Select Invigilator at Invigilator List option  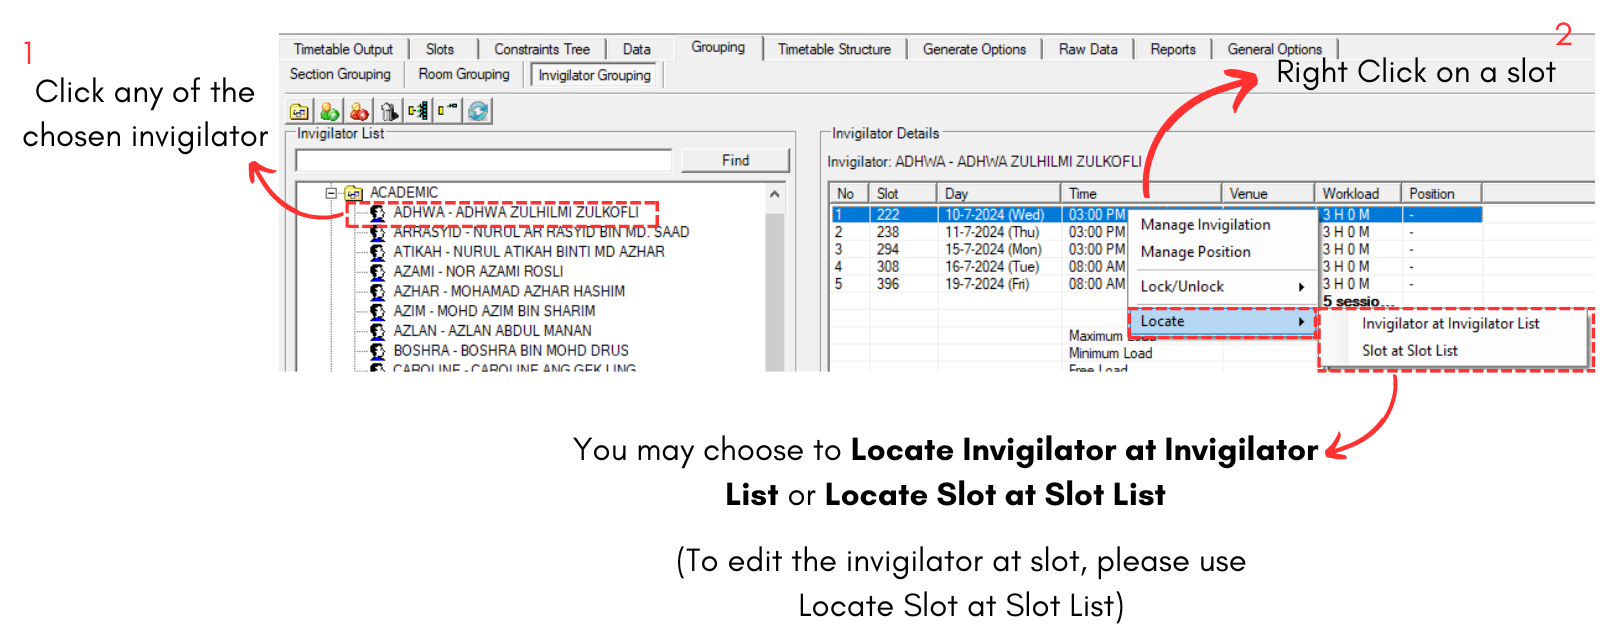pyautogui.click(x=1450, y=324)
